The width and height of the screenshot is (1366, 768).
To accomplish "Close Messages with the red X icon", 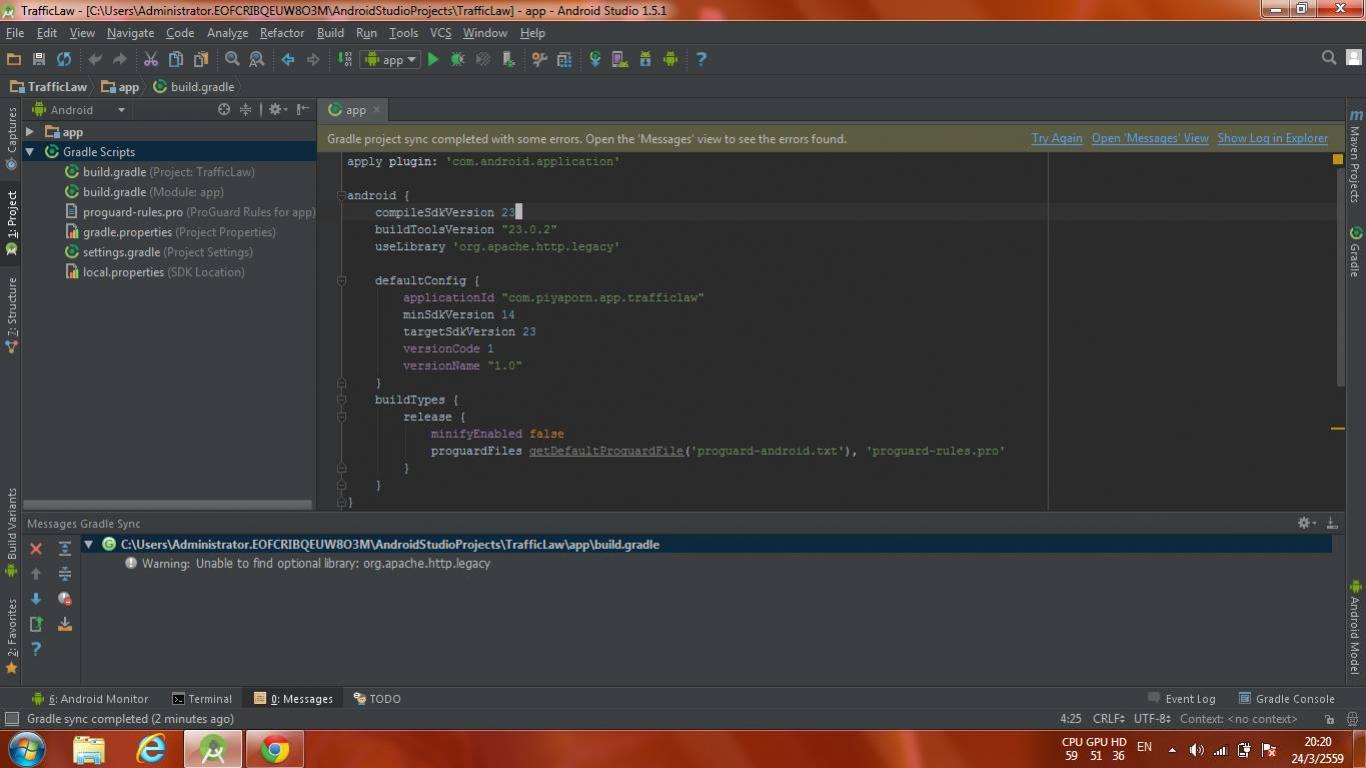I will tap(36, 549).
